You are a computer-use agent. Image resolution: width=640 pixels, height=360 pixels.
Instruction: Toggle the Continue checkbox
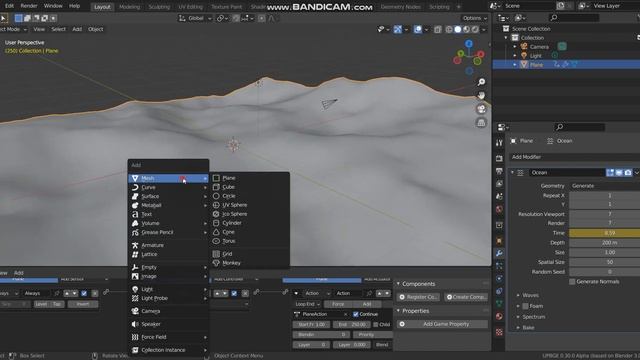[x=356, y=314]
